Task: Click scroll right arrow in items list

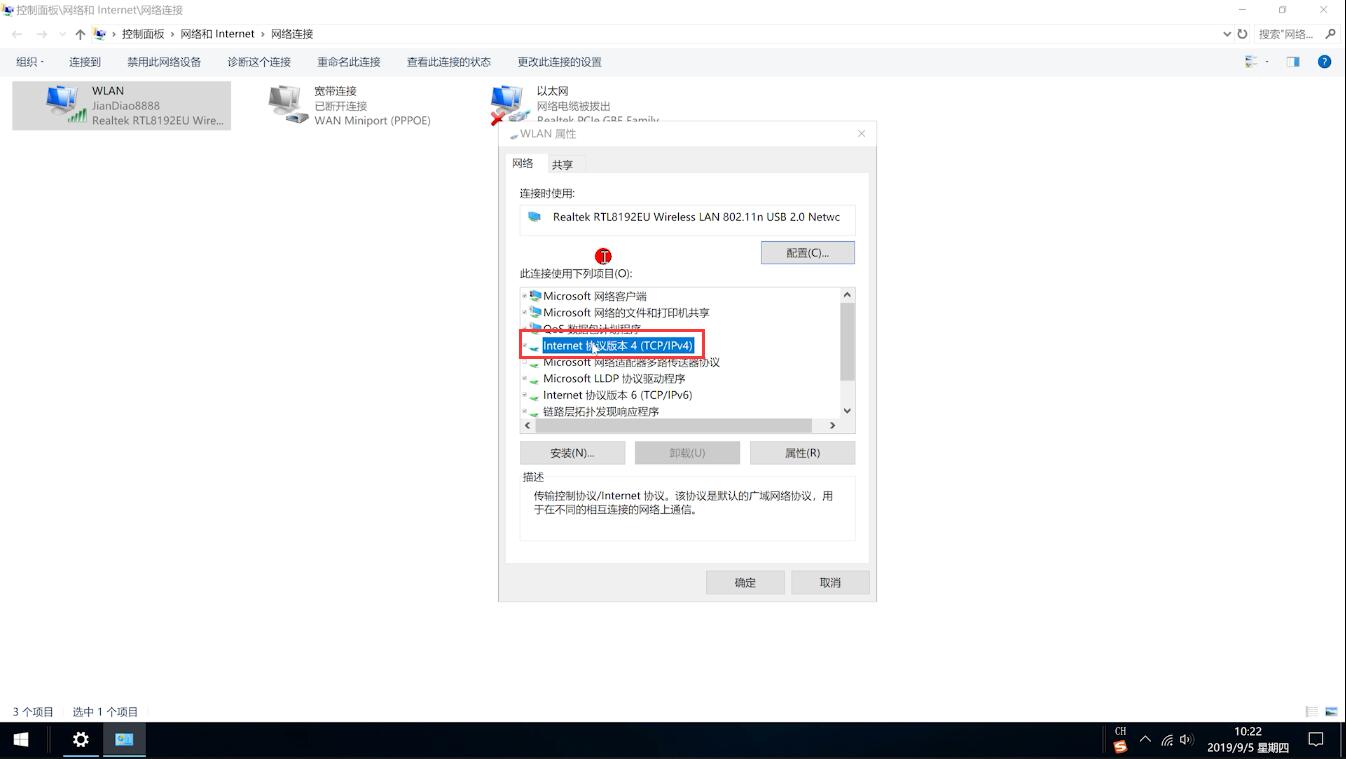Action: [832, 425]
